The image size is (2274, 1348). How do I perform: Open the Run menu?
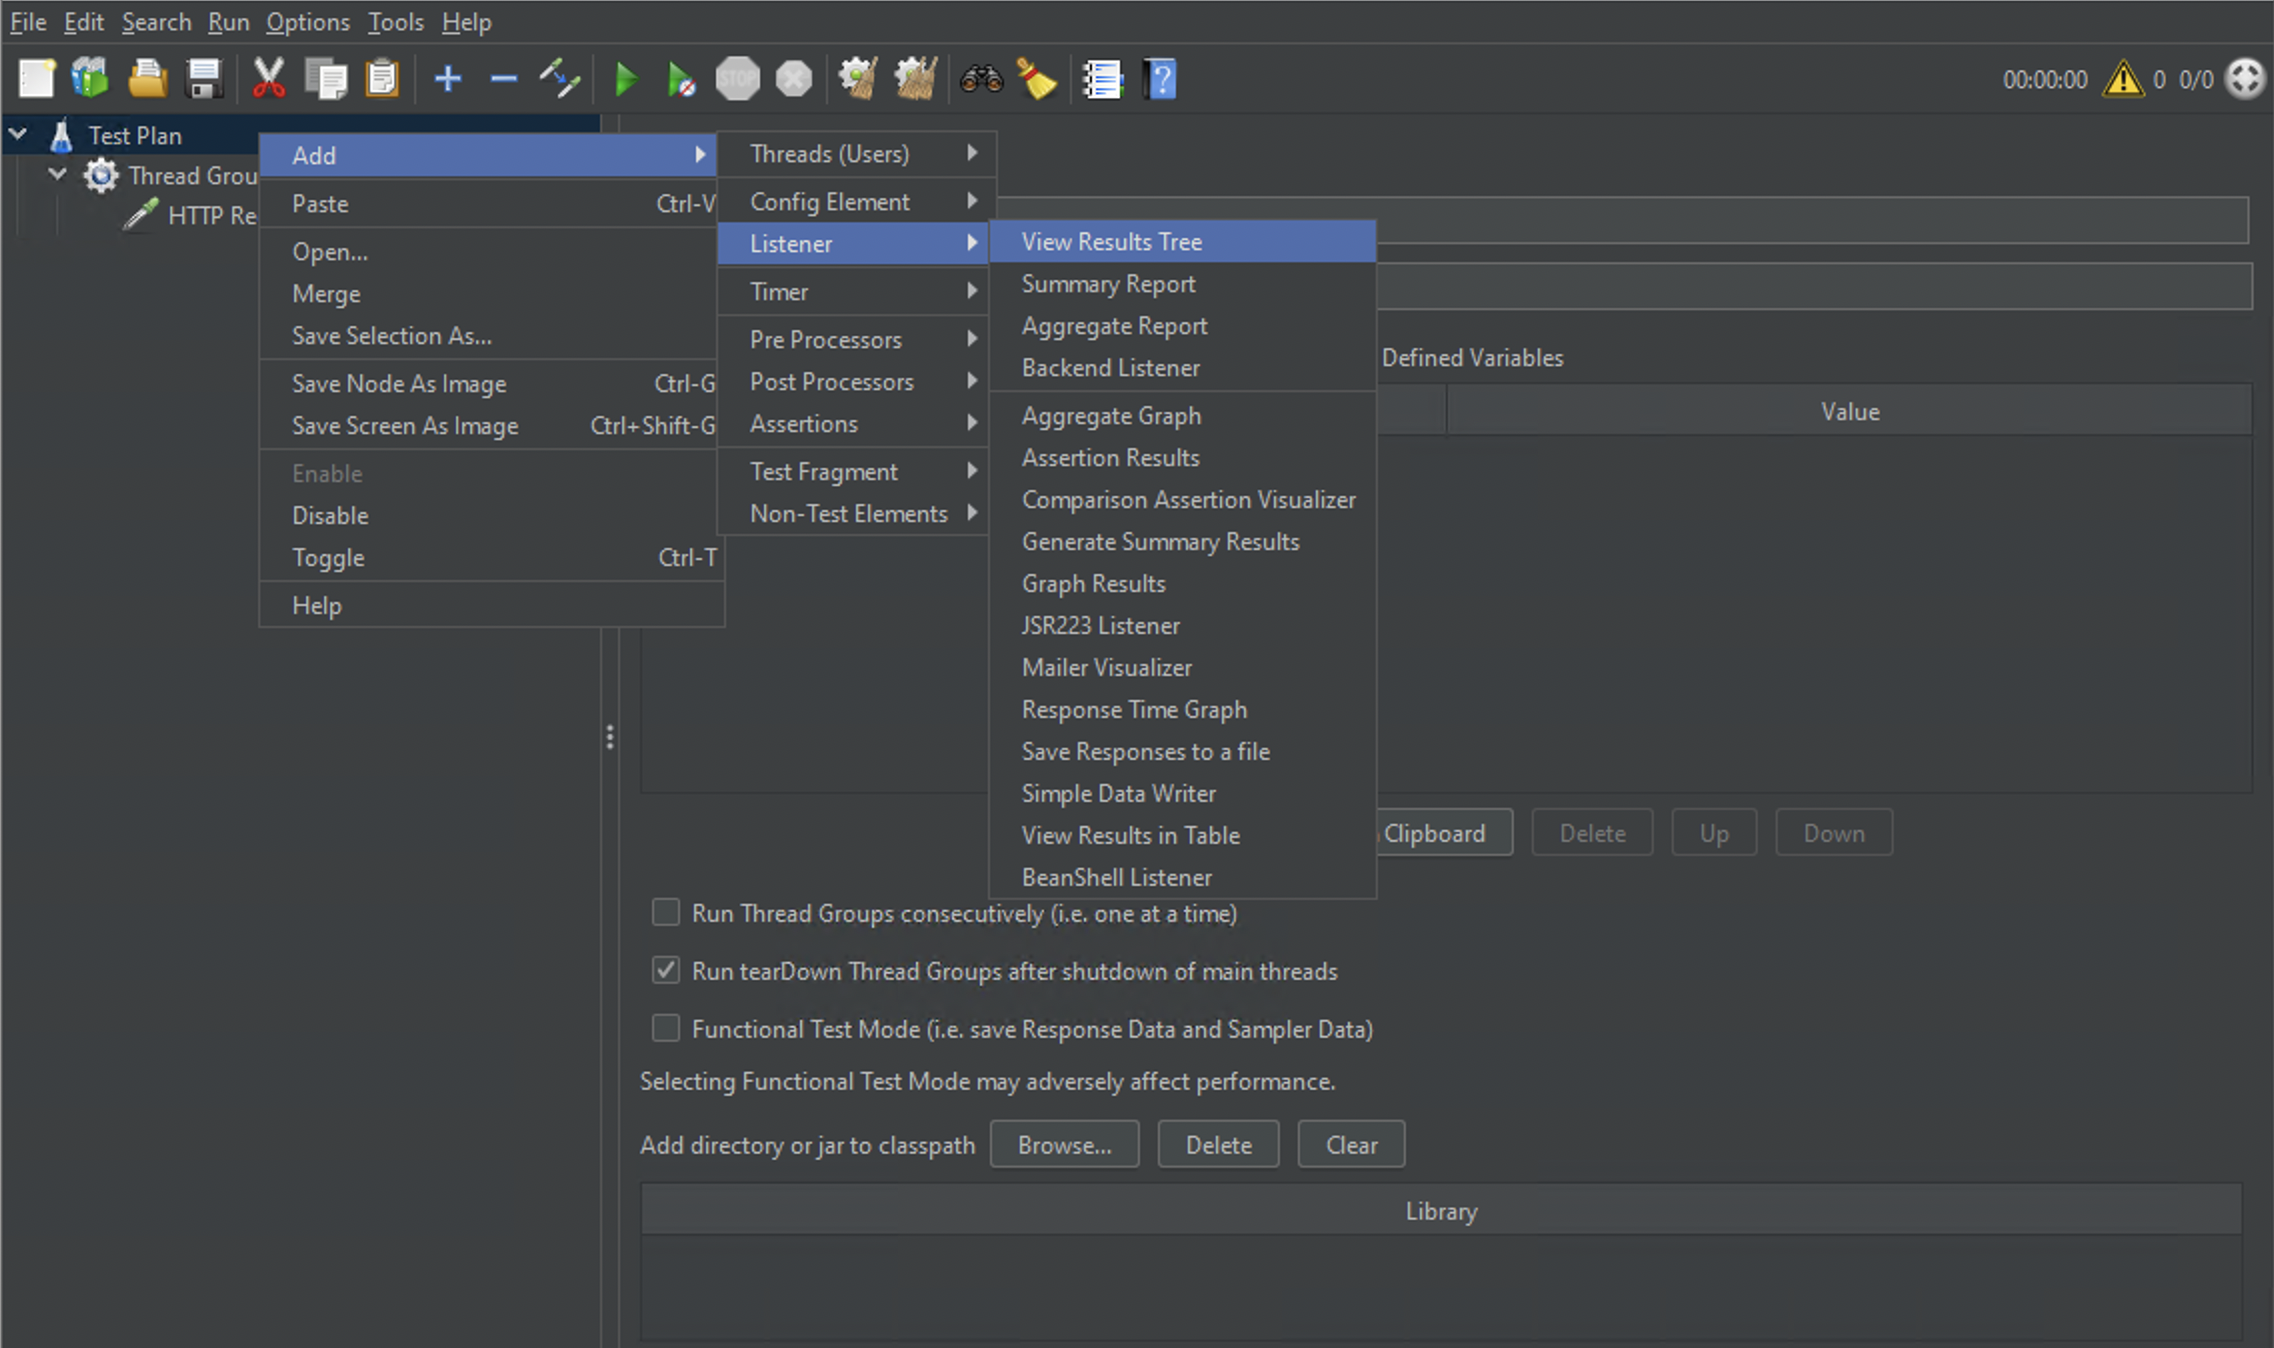228,22
